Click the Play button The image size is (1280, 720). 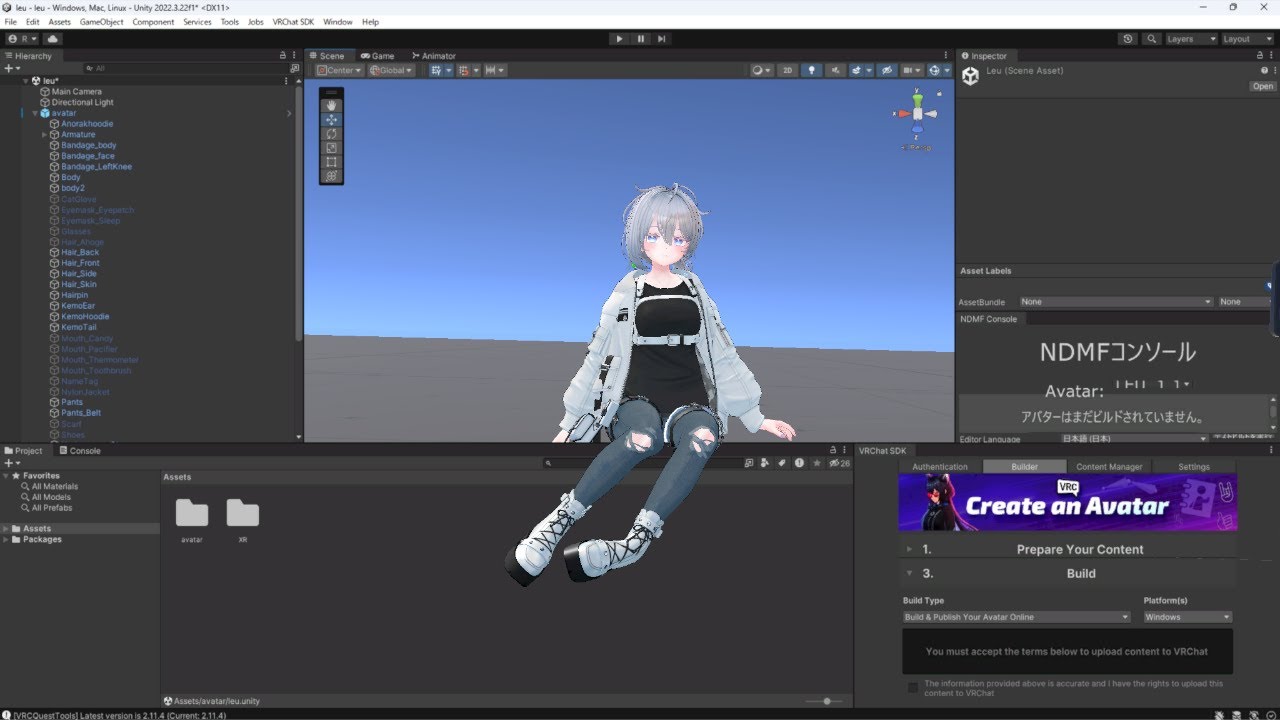pos(619,39)
